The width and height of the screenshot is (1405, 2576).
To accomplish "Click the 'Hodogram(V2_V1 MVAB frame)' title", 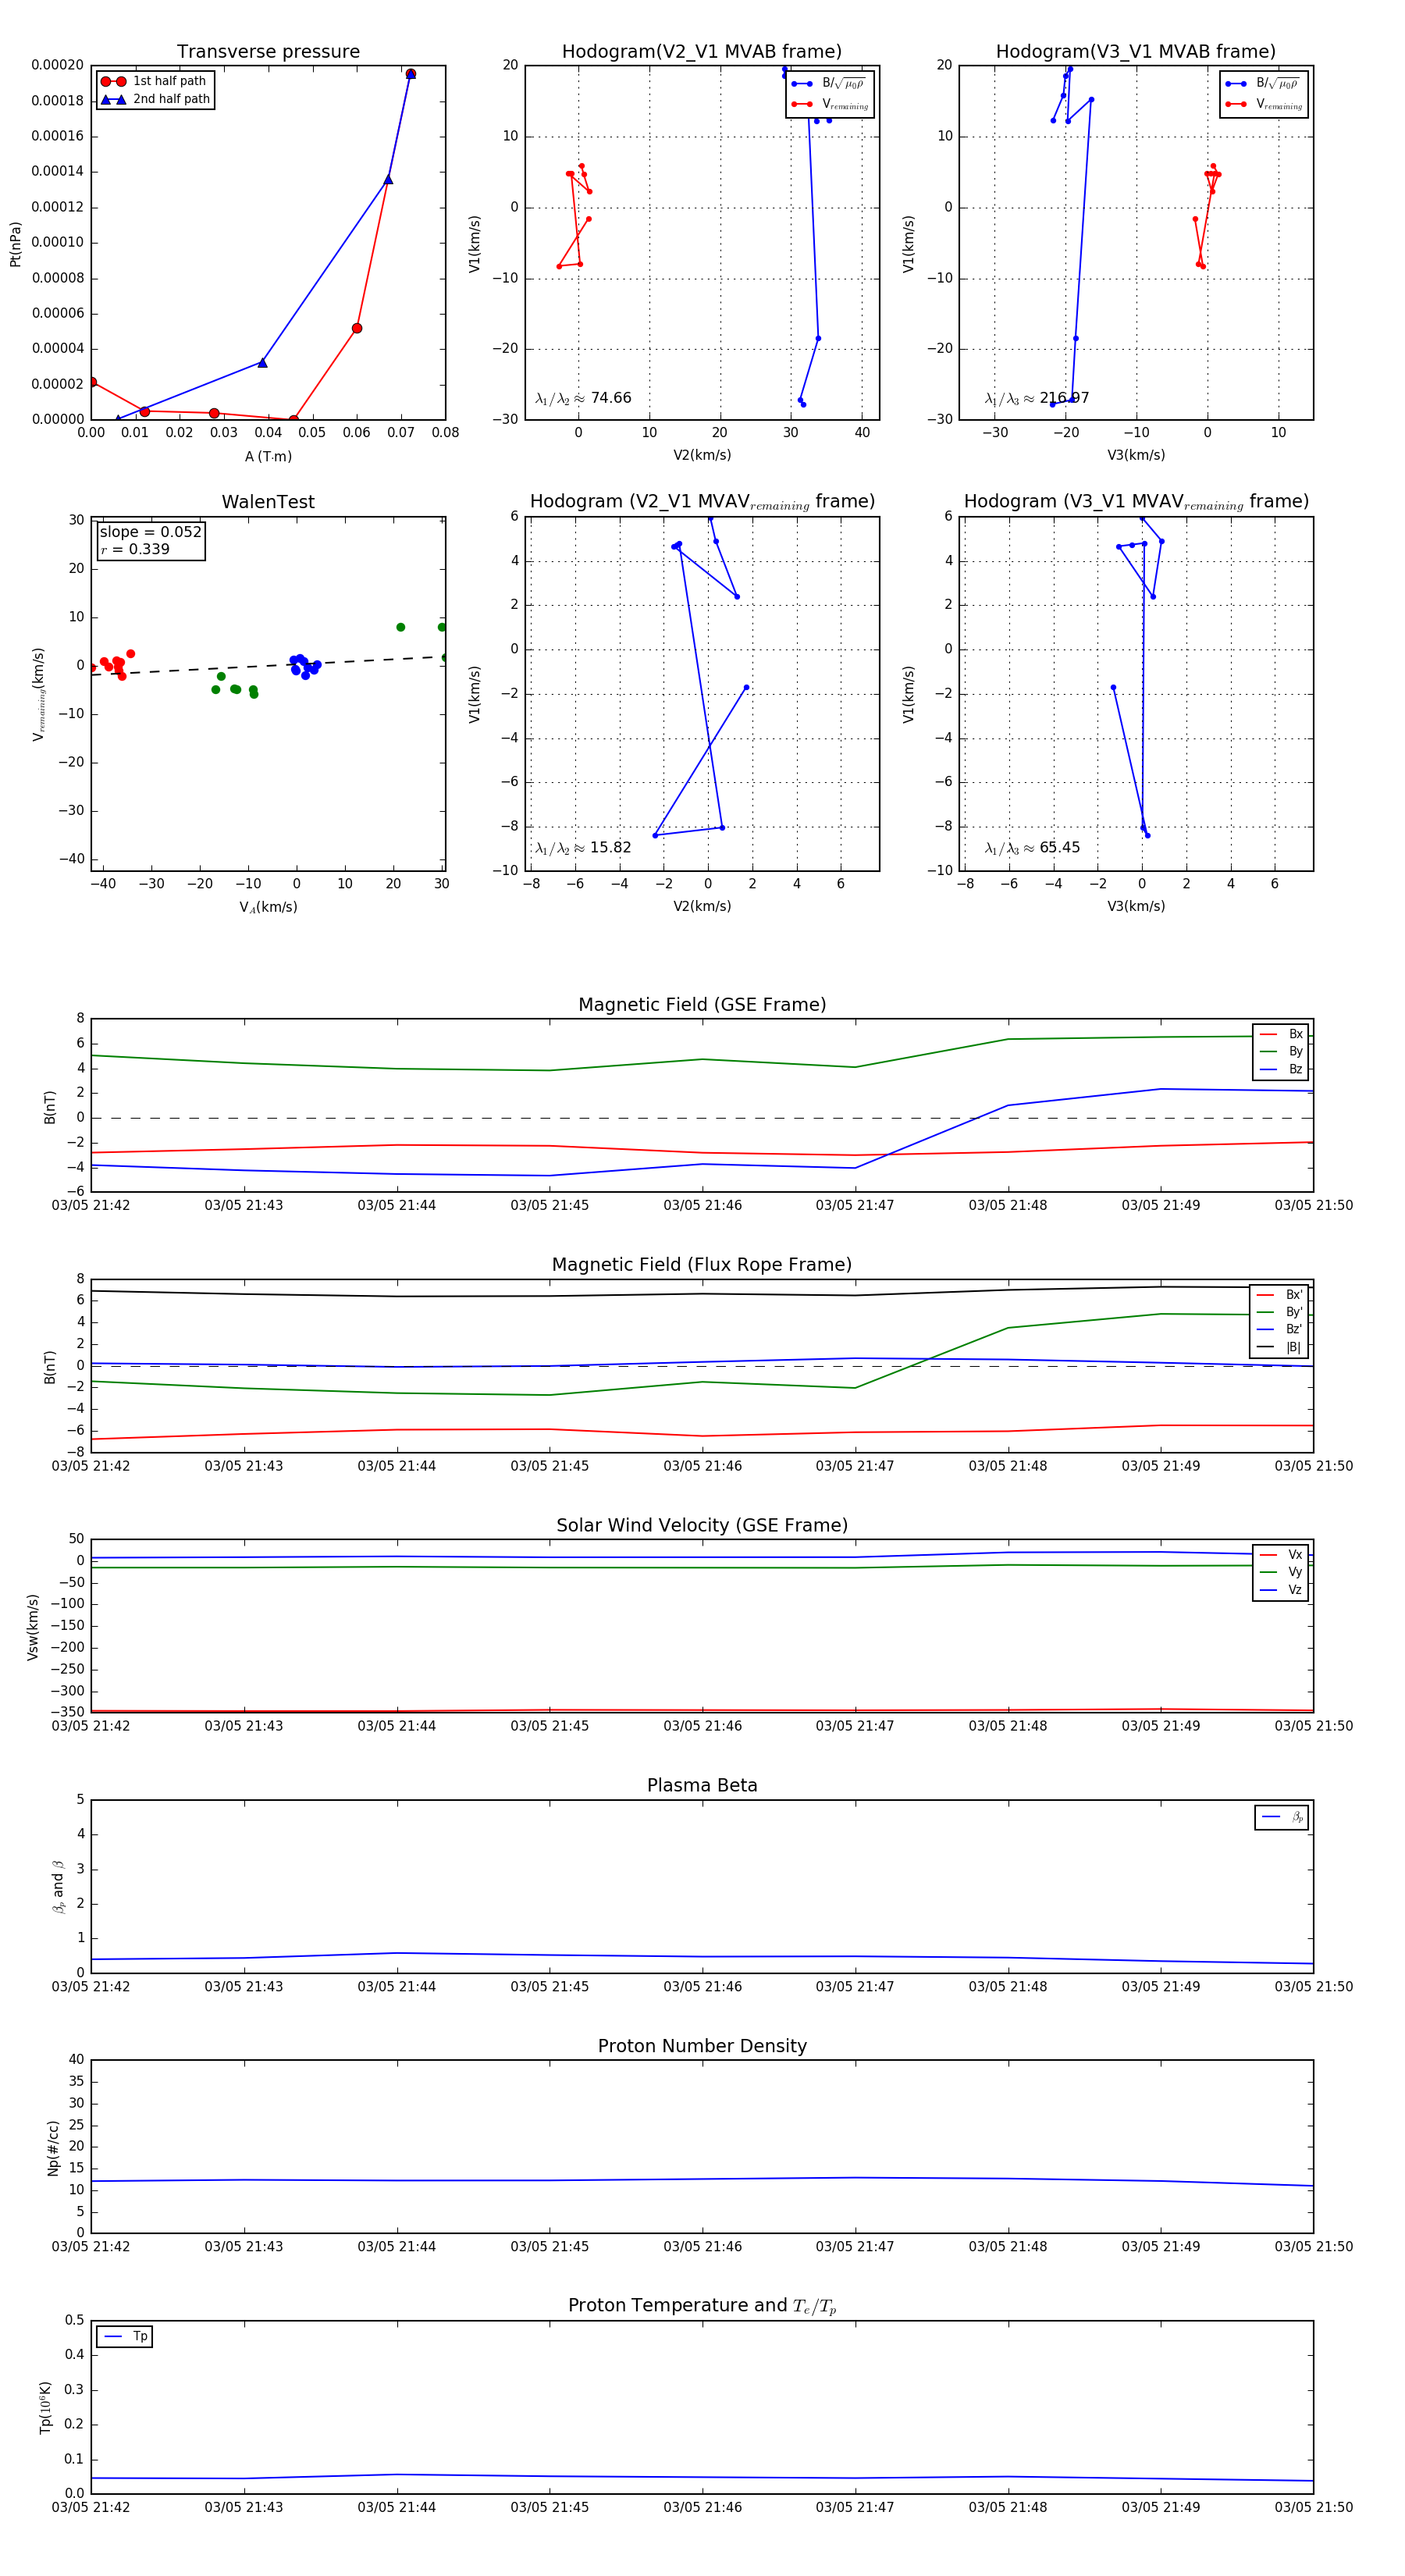I will pyautogui.click(x=702, y=52).
